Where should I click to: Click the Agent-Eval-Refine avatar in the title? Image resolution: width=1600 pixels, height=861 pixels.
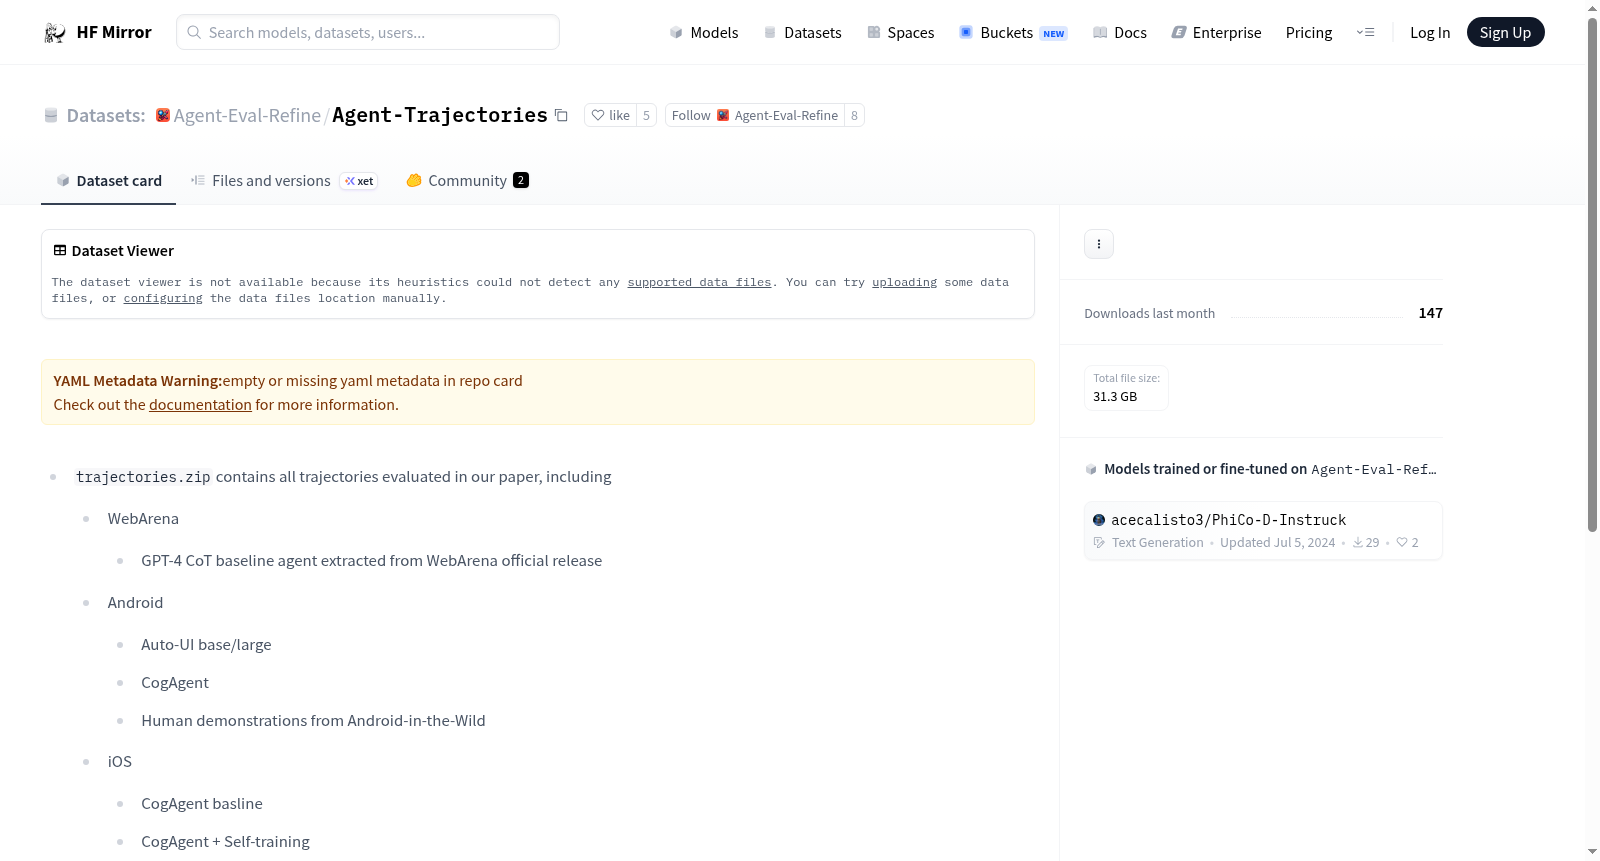[163, 116]
